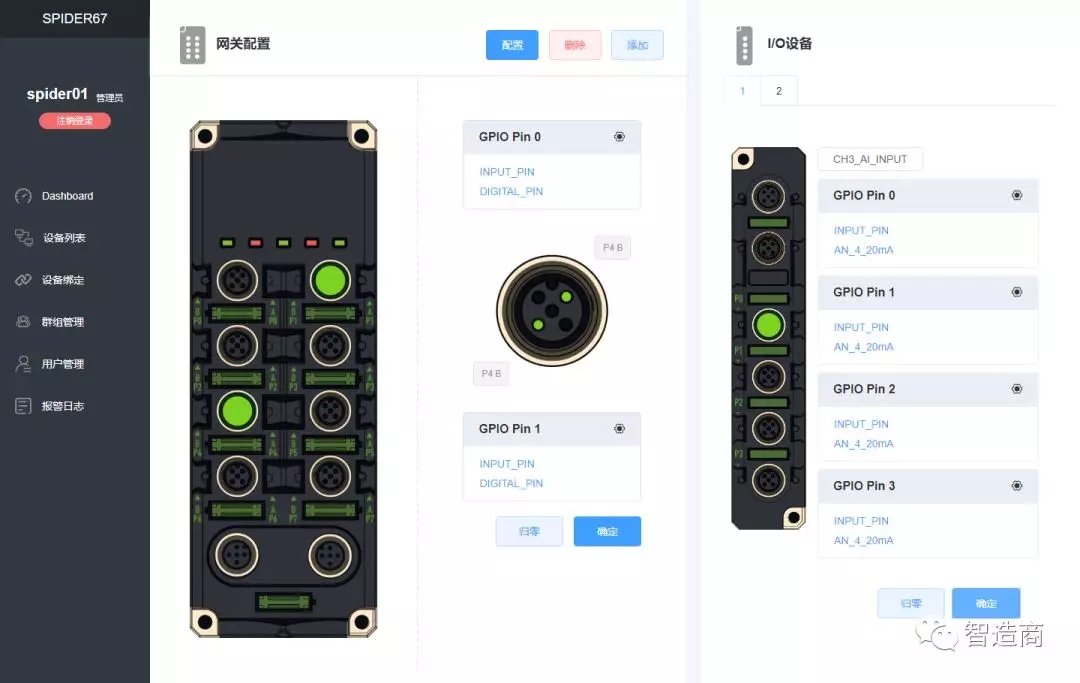Image resolution: width=1080 pixels, height=683 pixels.
Task: Click the gateway module icon beside 网关配置
Action: pyautogui.click(x=193, y=45)
